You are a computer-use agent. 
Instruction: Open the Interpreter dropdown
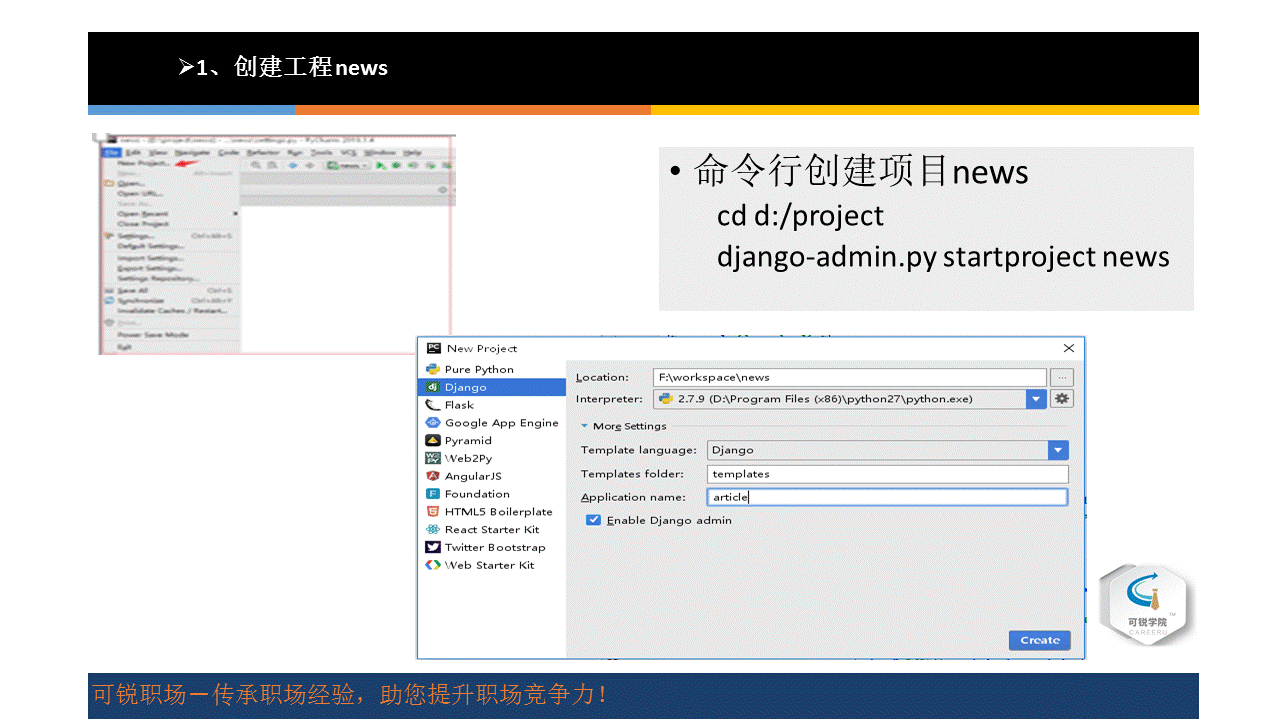point(1036,399)
